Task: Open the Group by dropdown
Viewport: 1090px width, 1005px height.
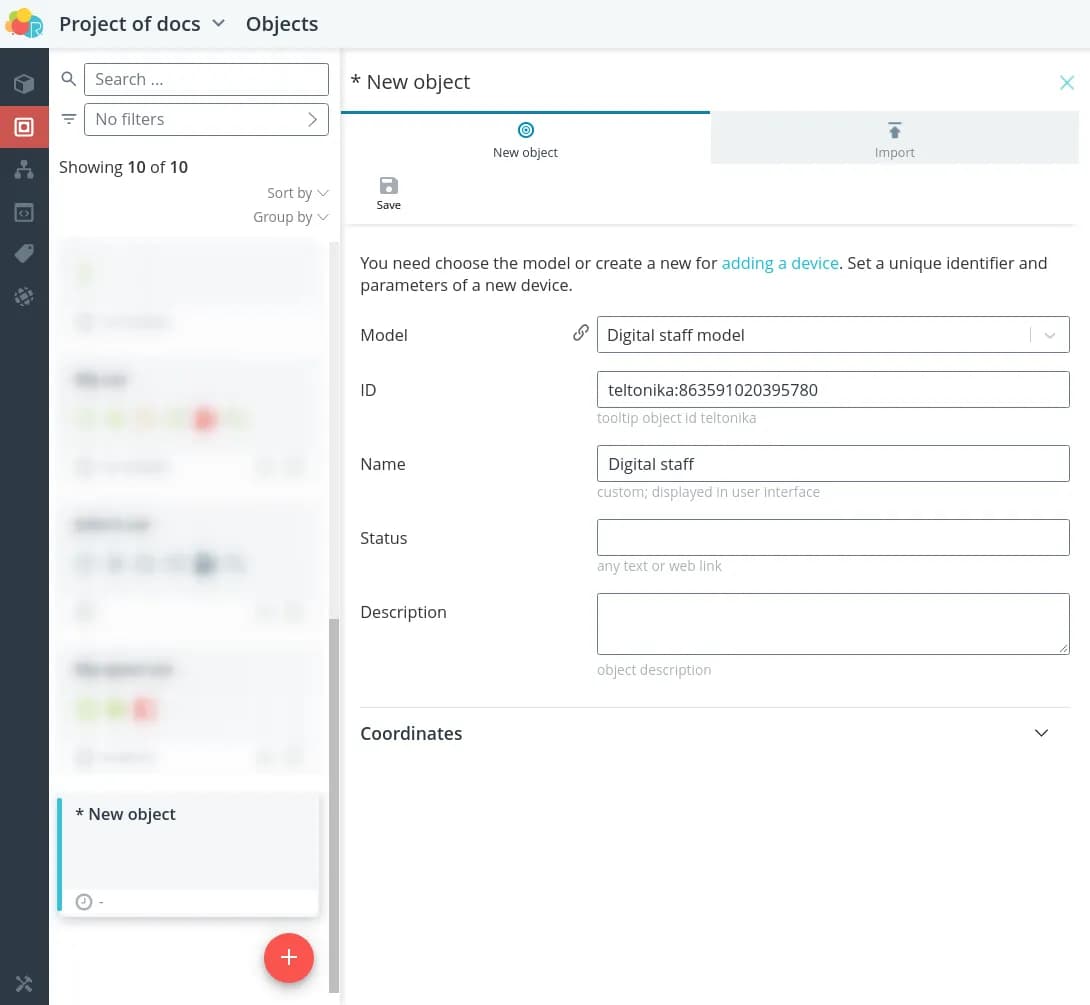Action: pyautogui.click(x=290, y=217)
